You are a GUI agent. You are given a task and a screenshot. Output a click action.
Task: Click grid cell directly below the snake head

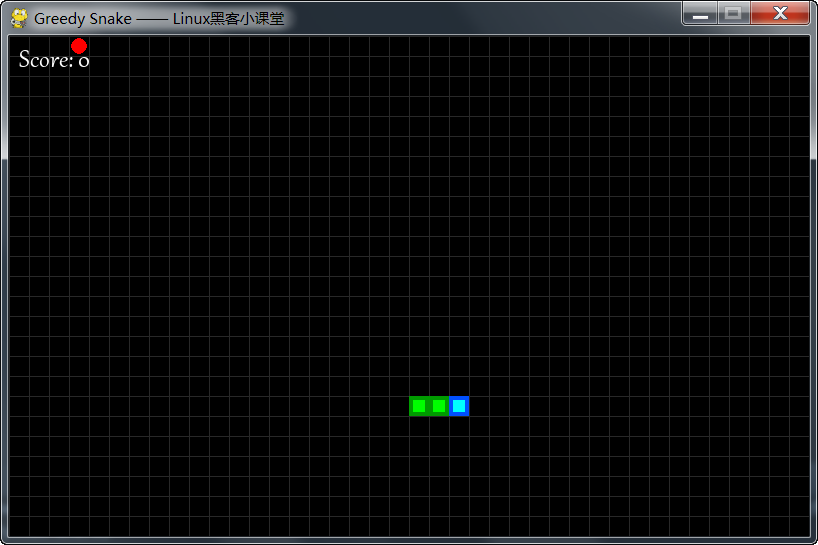pyautogui.click(x=459, y=426)
